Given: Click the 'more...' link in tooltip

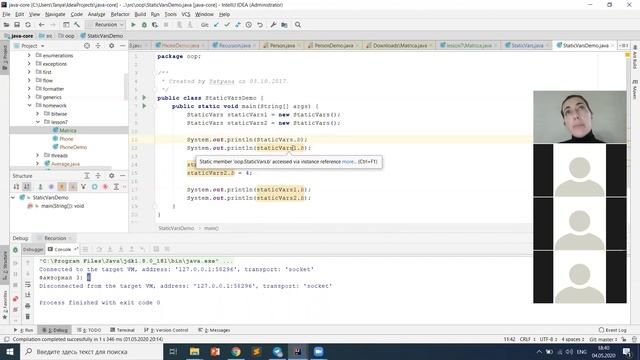Looking at the screenshot, I should [349, 162].
